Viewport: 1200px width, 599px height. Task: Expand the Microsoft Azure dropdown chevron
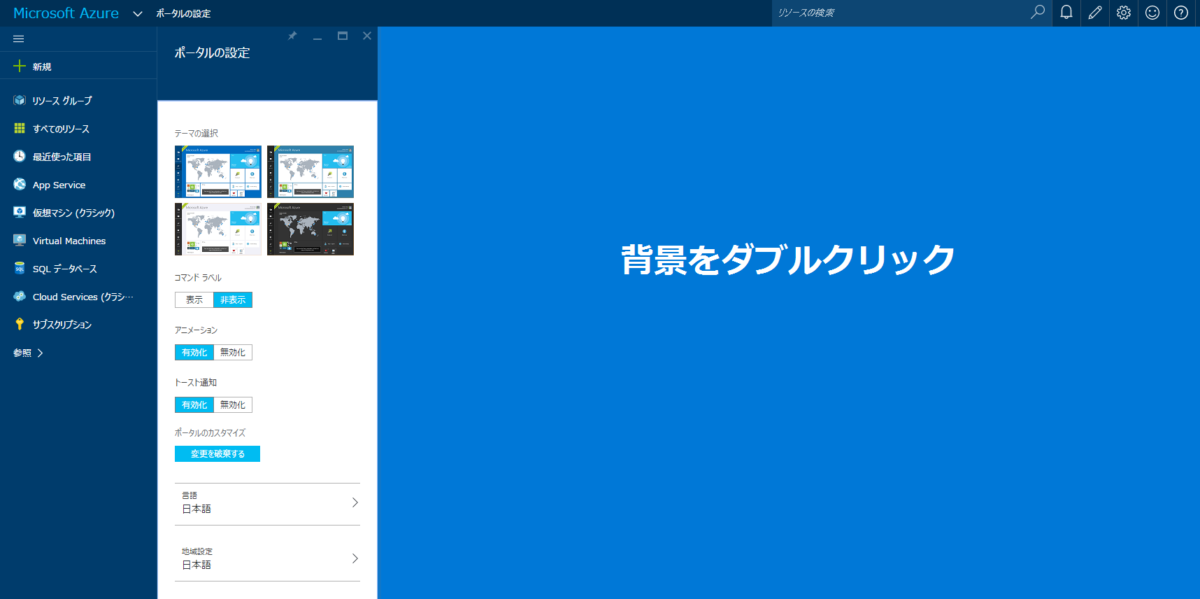coord(137,14)
